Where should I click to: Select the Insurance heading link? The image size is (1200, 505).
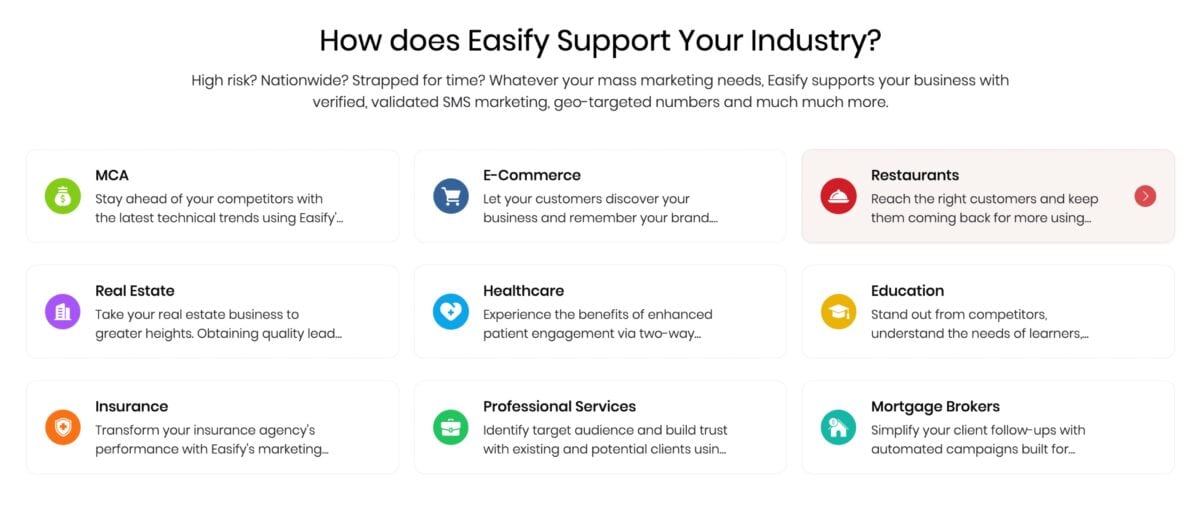click(131, 407)
